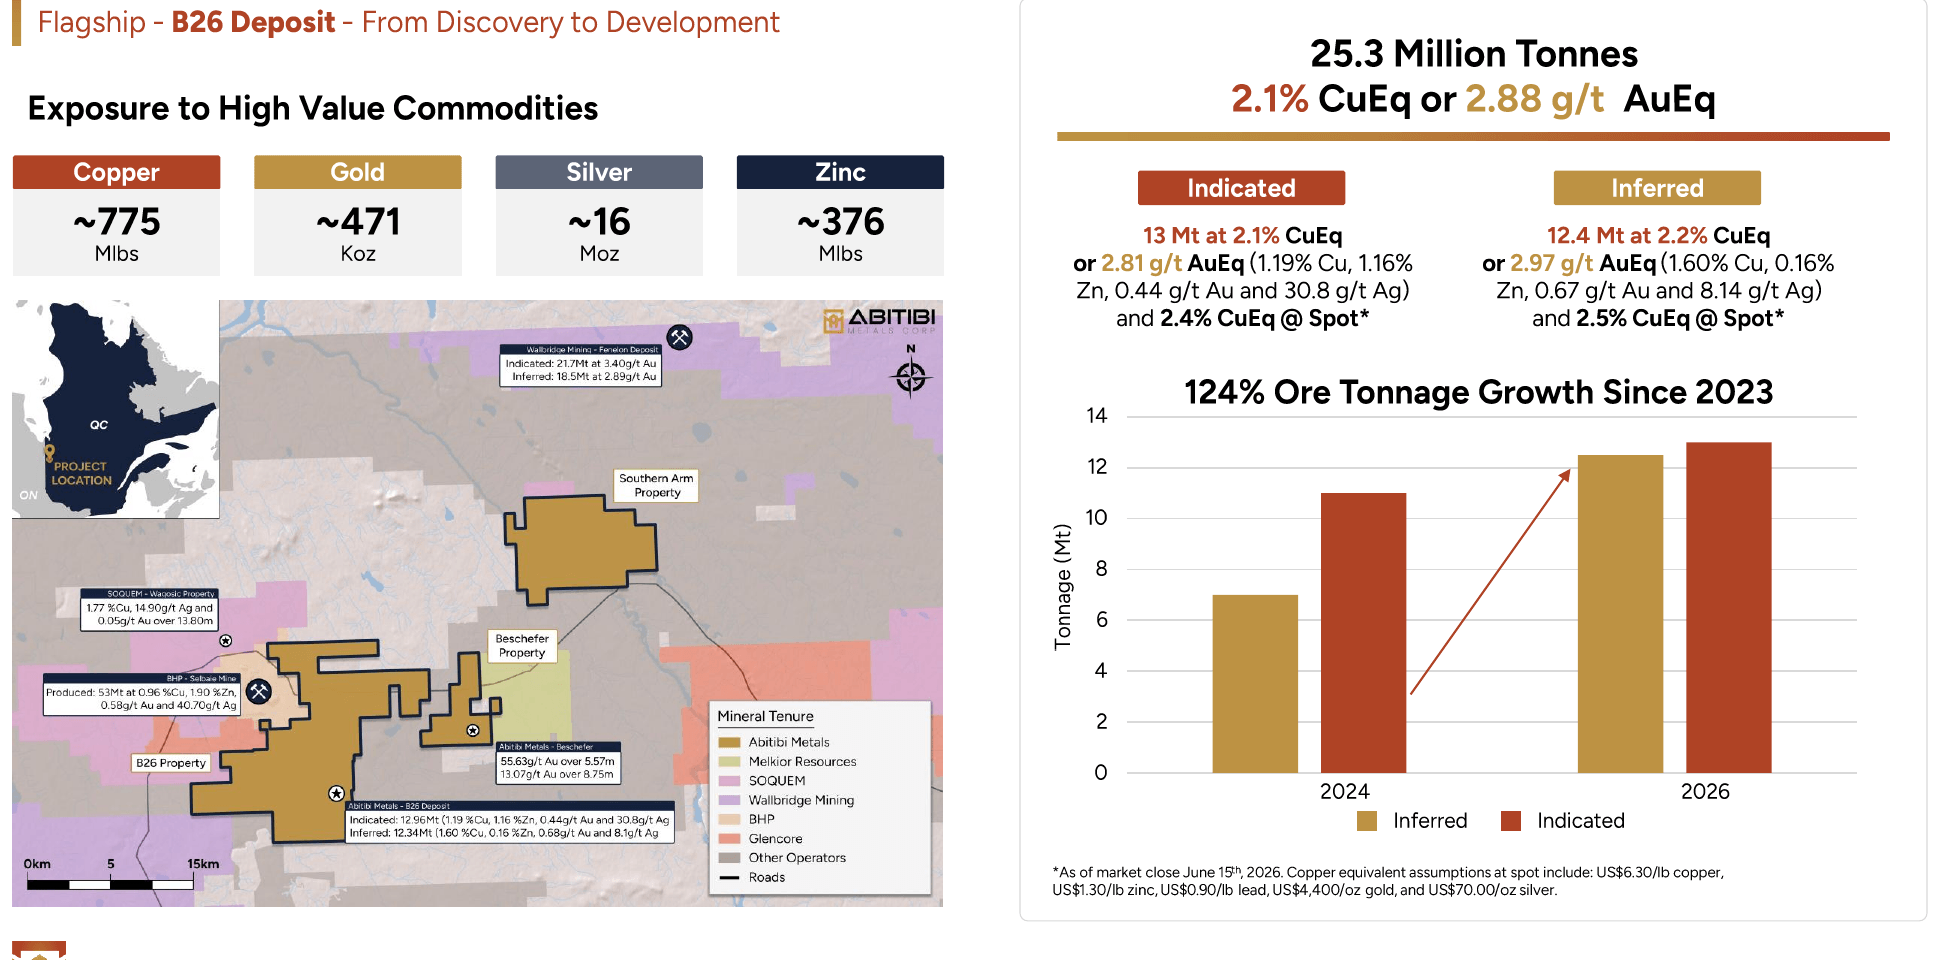The height and width of the screenshot is (960, 1940).
Task: Click the mine pickaxe icon beside the Fenelon Deposit label
Action: (x=680, y=338)
